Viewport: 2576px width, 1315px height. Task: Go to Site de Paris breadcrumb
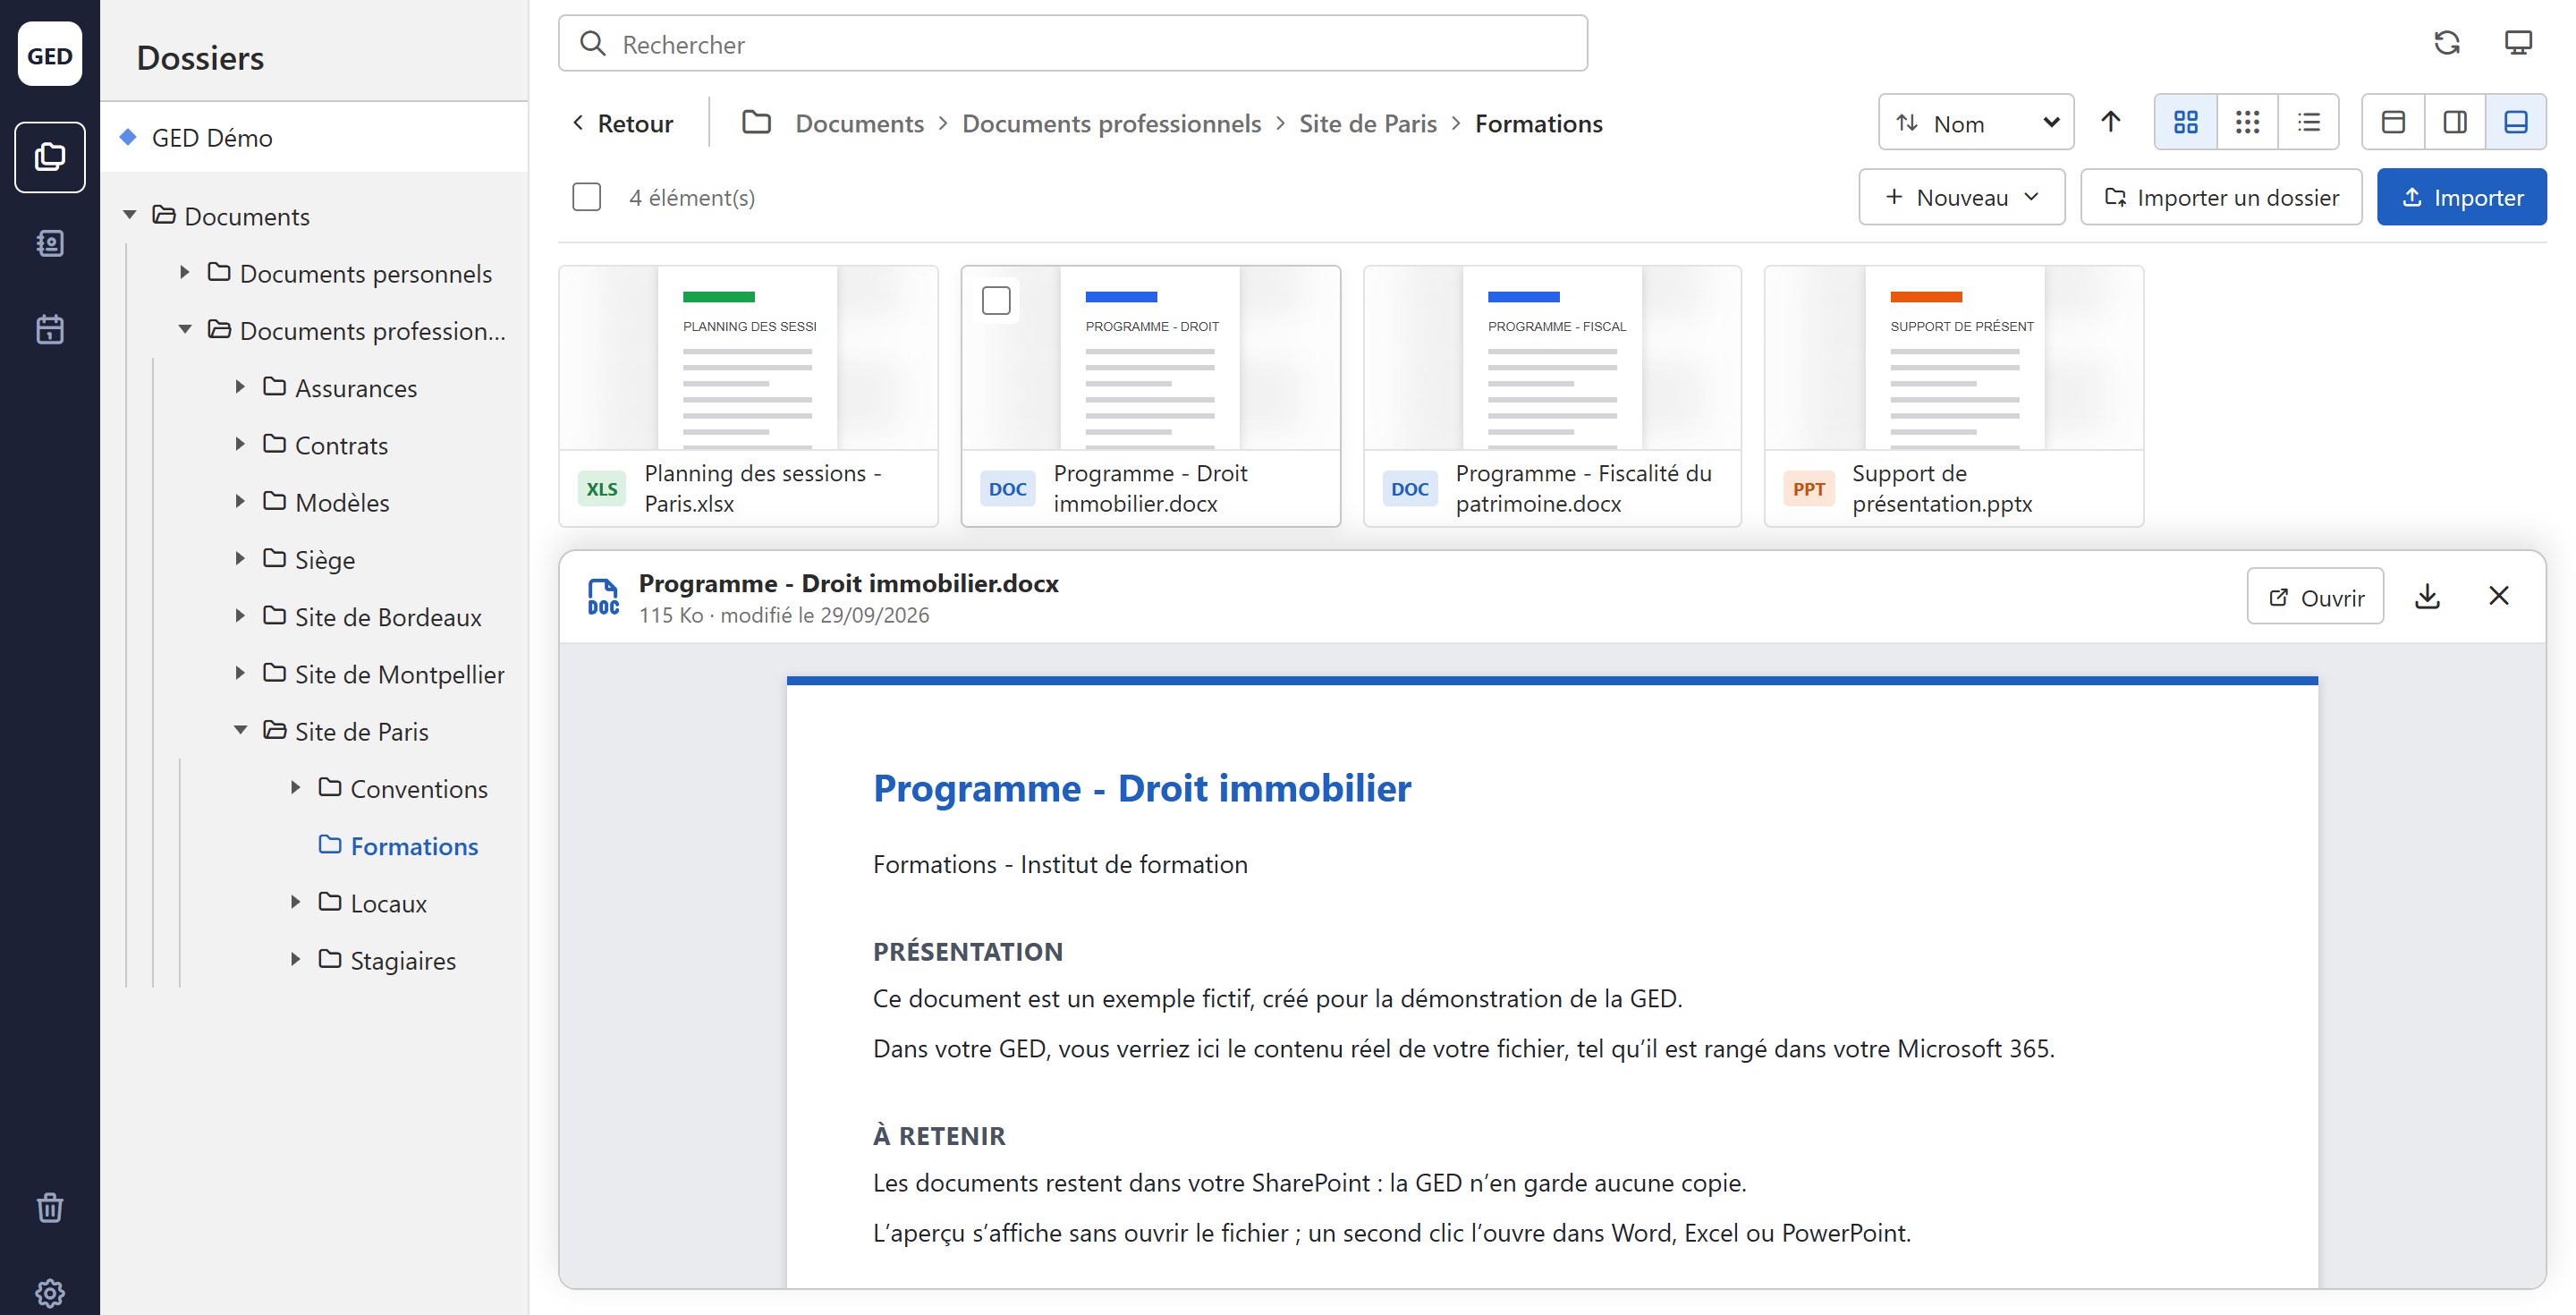[x=1368, y=124]
